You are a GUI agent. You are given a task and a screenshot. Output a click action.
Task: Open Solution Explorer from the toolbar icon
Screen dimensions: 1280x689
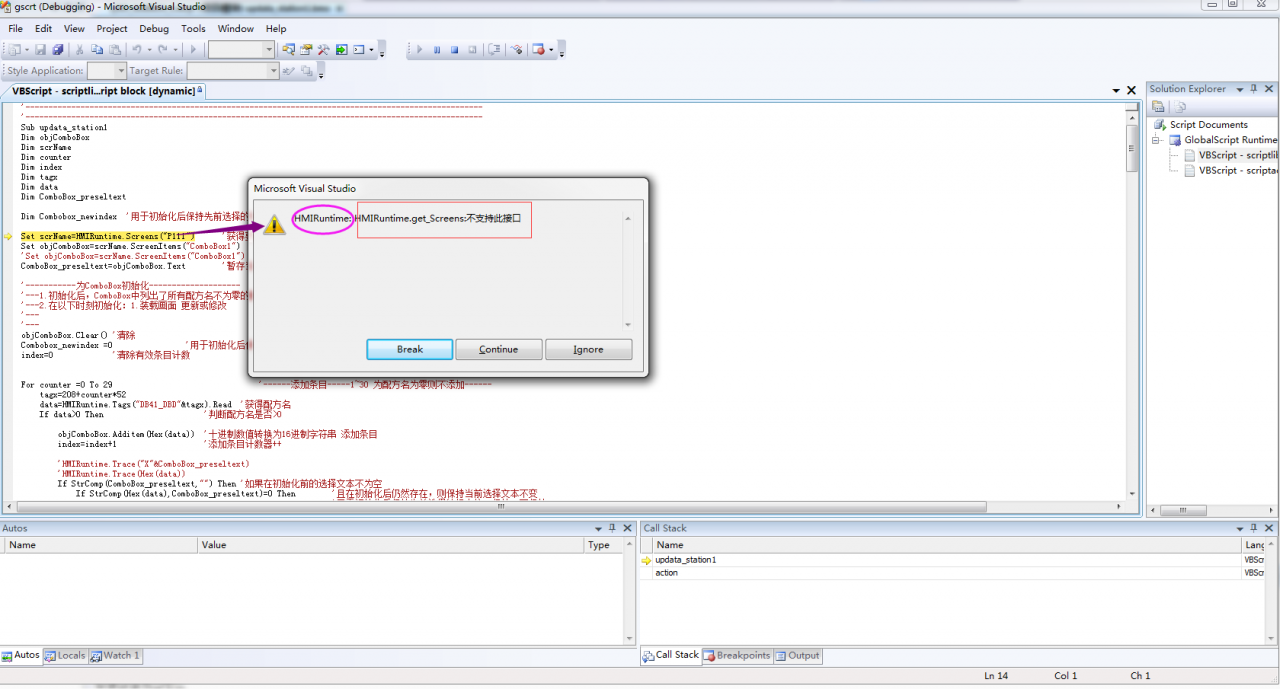(288, 49)
